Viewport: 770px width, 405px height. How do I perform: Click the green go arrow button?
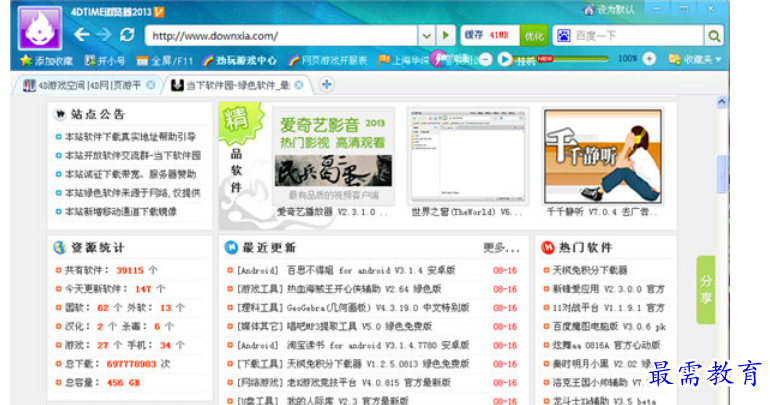coord(445,36)
